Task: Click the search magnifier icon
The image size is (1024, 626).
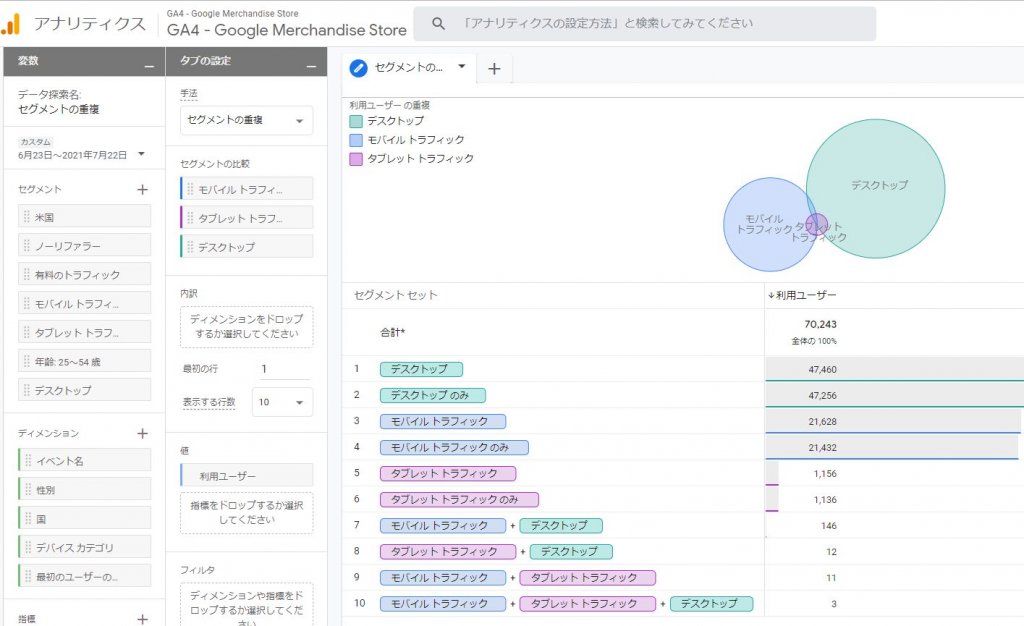Action: pyautogui.click(x=438, y=23)
